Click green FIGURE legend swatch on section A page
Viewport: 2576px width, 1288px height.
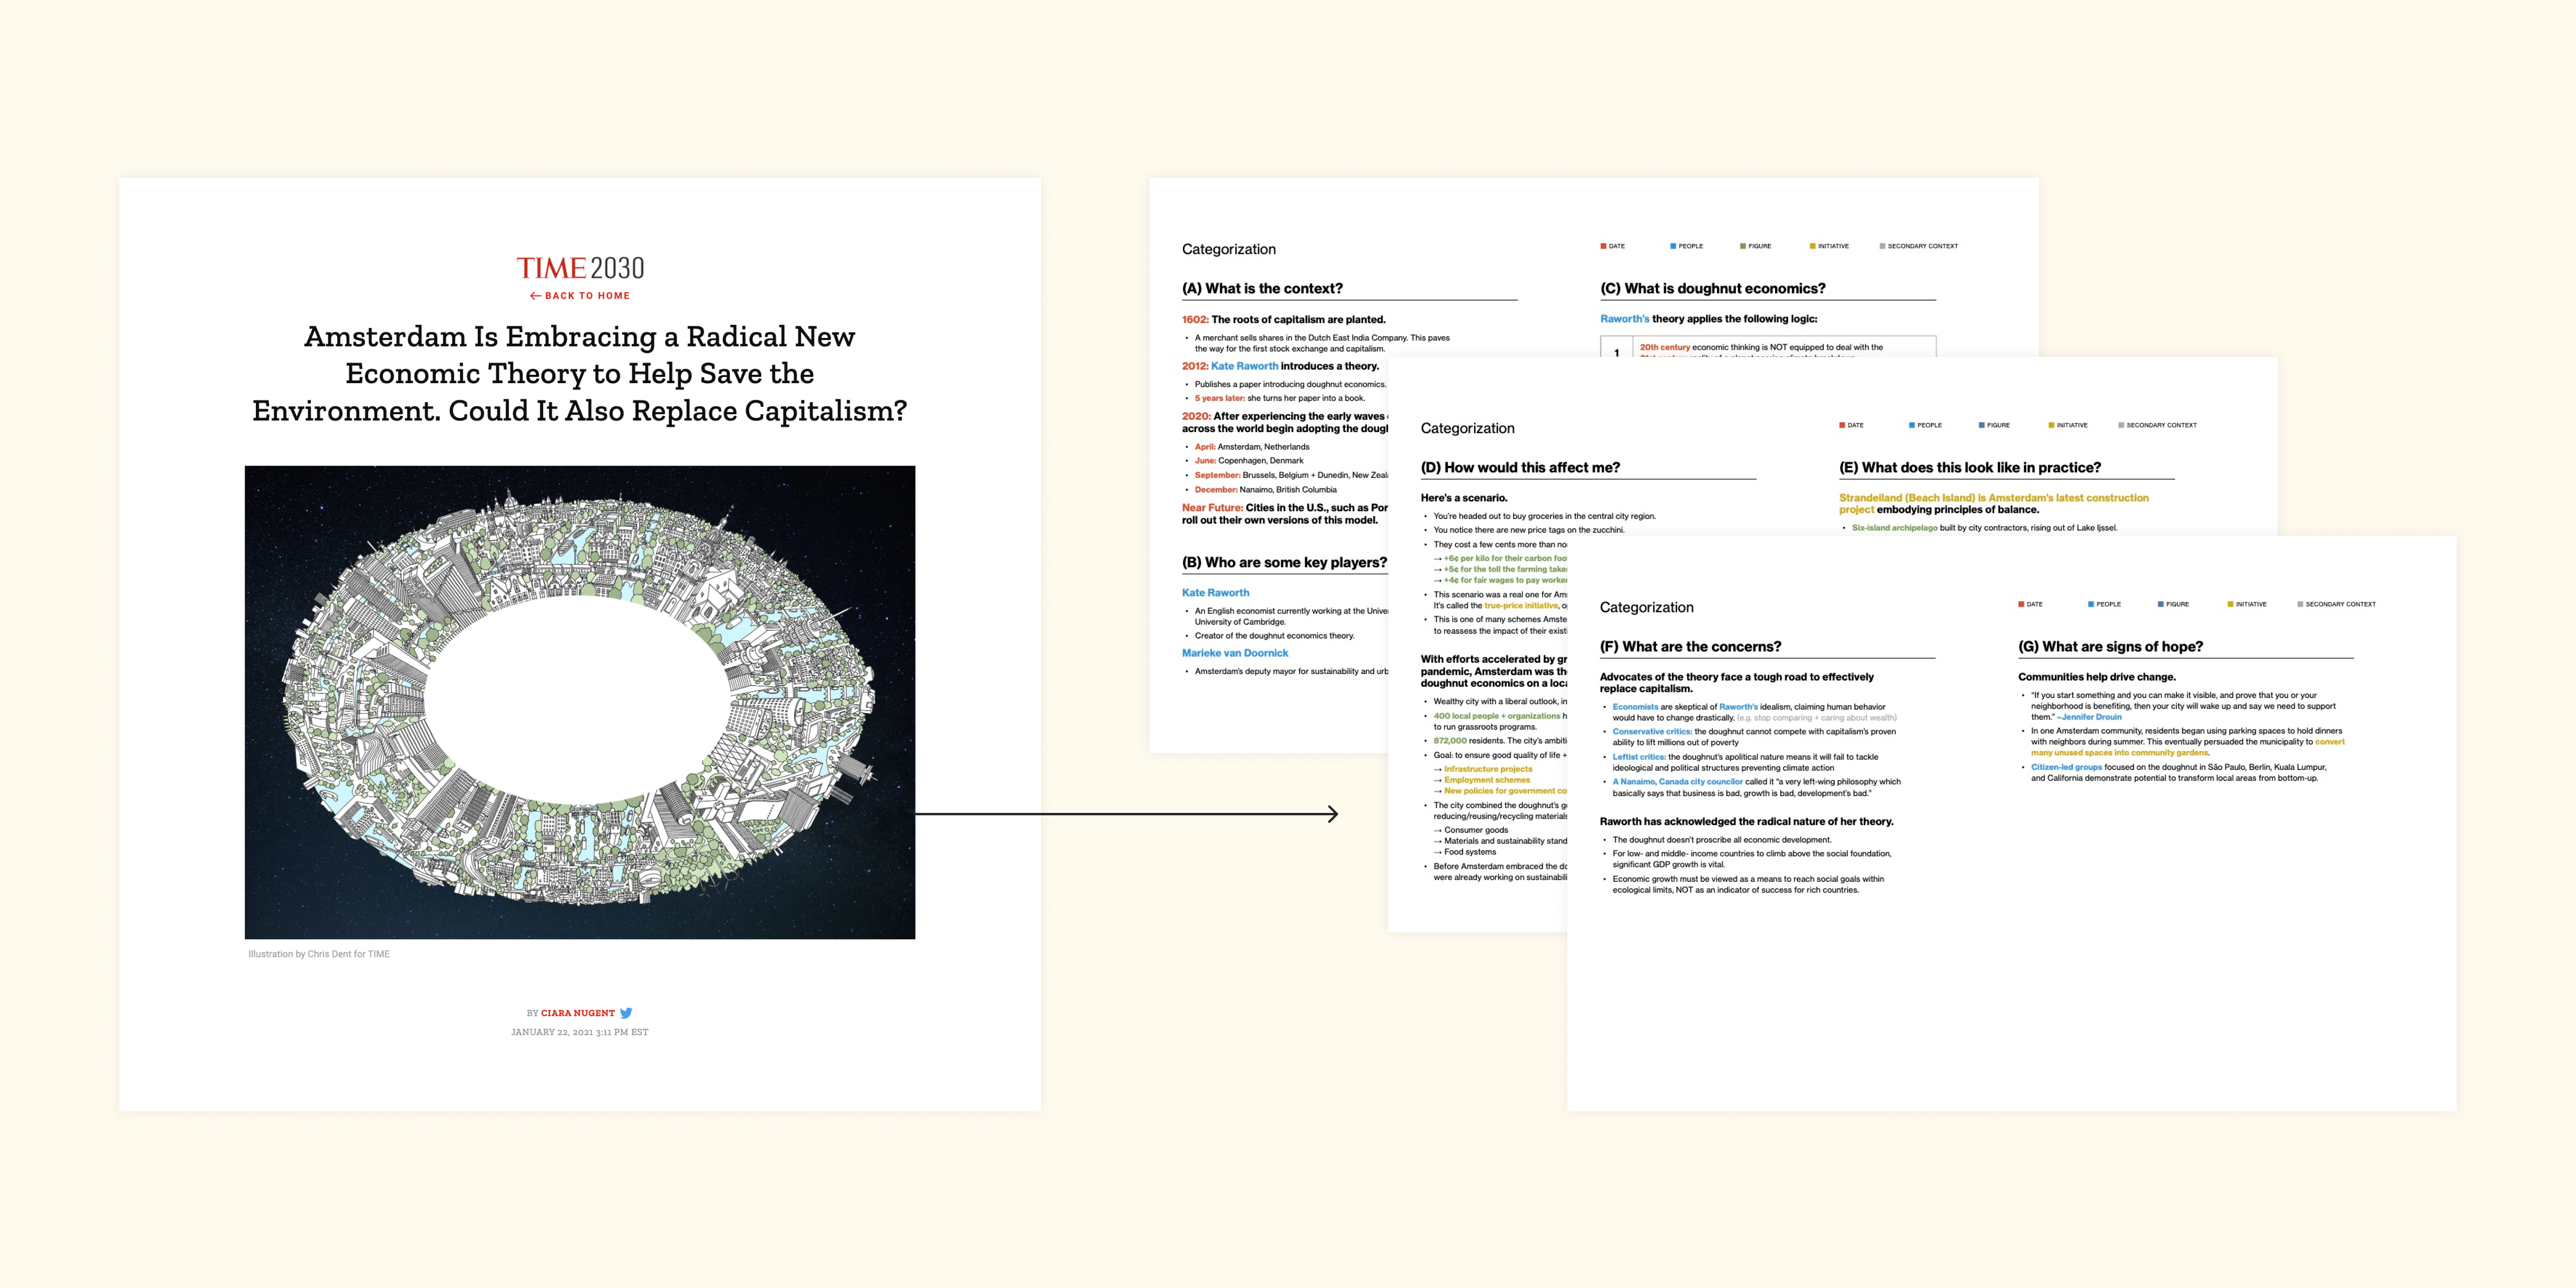click(x=1743, y=246)
